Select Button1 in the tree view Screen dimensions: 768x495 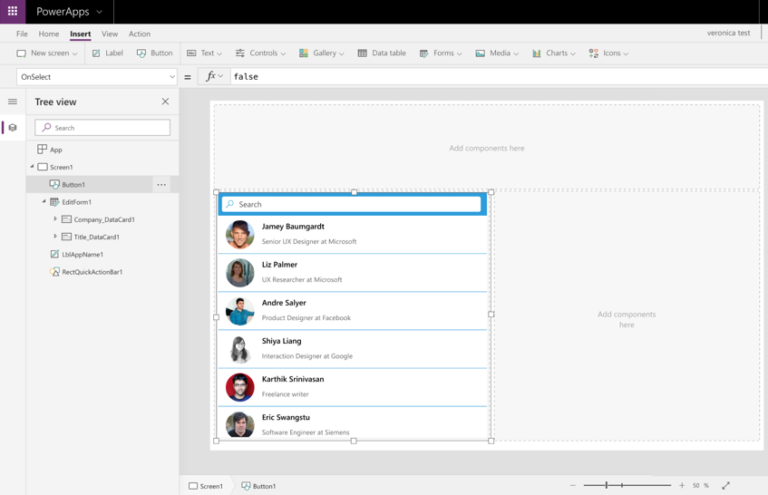68,185
